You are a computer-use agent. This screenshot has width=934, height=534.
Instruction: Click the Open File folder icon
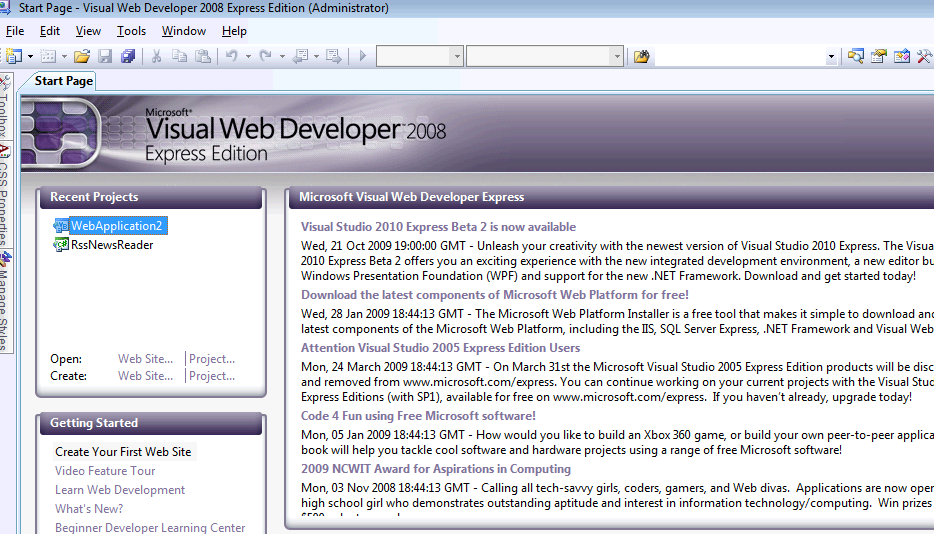pos(82,57)
